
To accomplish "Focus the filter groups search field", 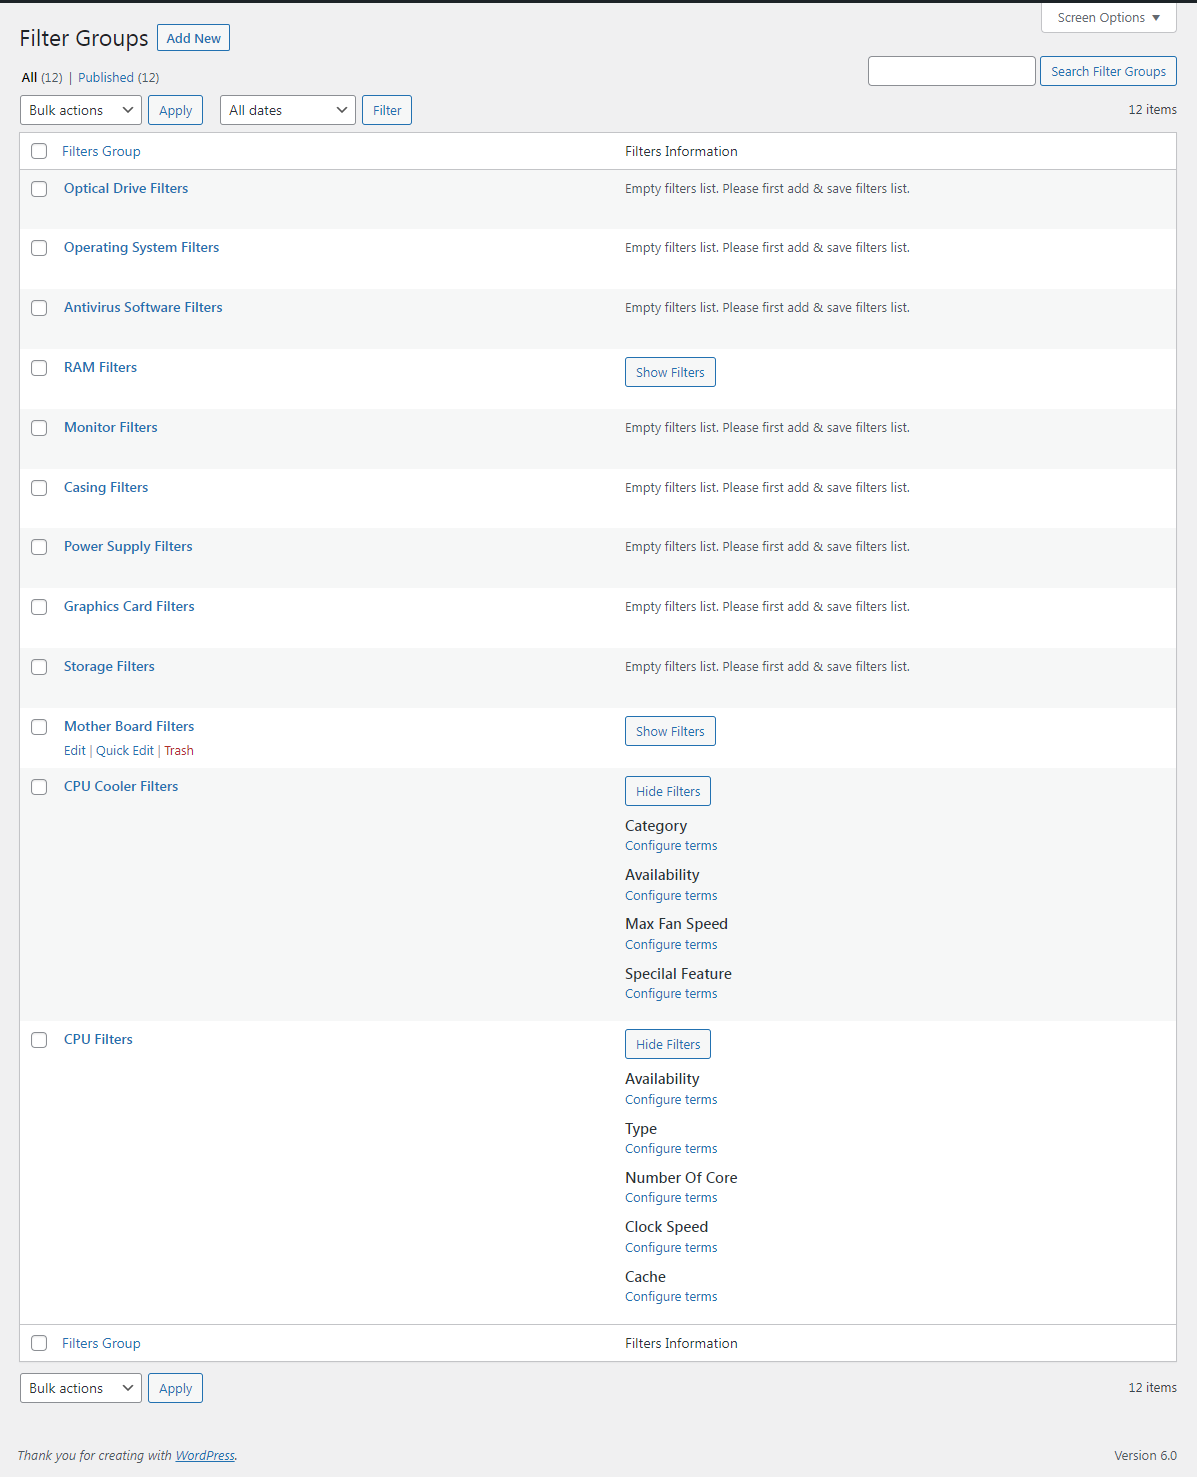I will pyautogui.click(x=951, y=71).
